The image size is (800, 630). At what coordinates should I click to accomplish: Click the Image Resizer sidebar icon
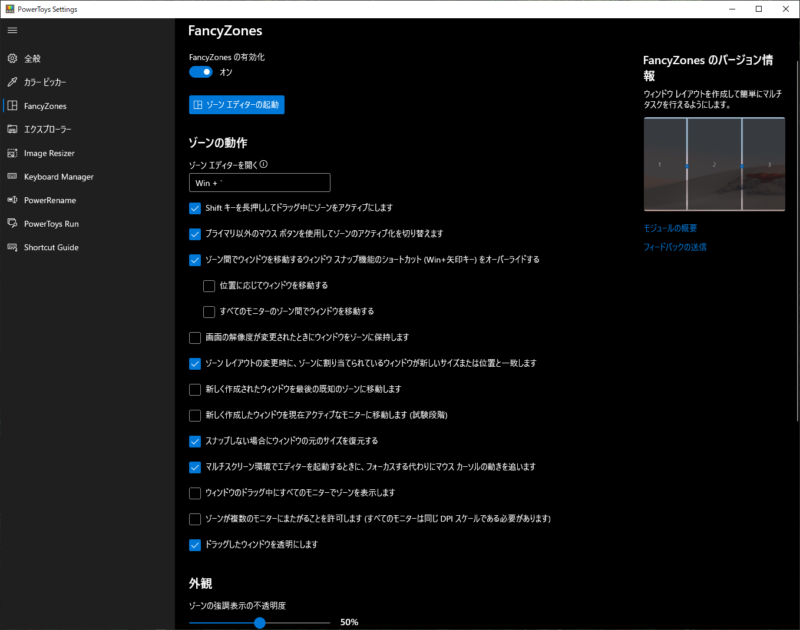click(x=12, y=153)
